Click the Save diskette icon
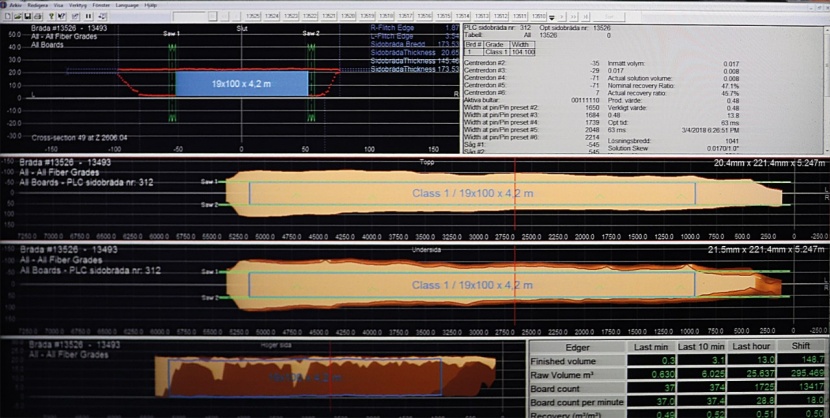This screenshot has height=418, width=830. pos(27,16)
